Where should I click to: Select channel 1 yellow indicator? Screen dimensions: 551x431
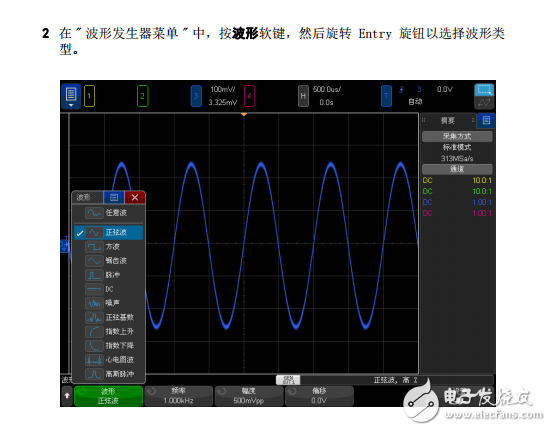pyautogui.click(x=89, y=96)
